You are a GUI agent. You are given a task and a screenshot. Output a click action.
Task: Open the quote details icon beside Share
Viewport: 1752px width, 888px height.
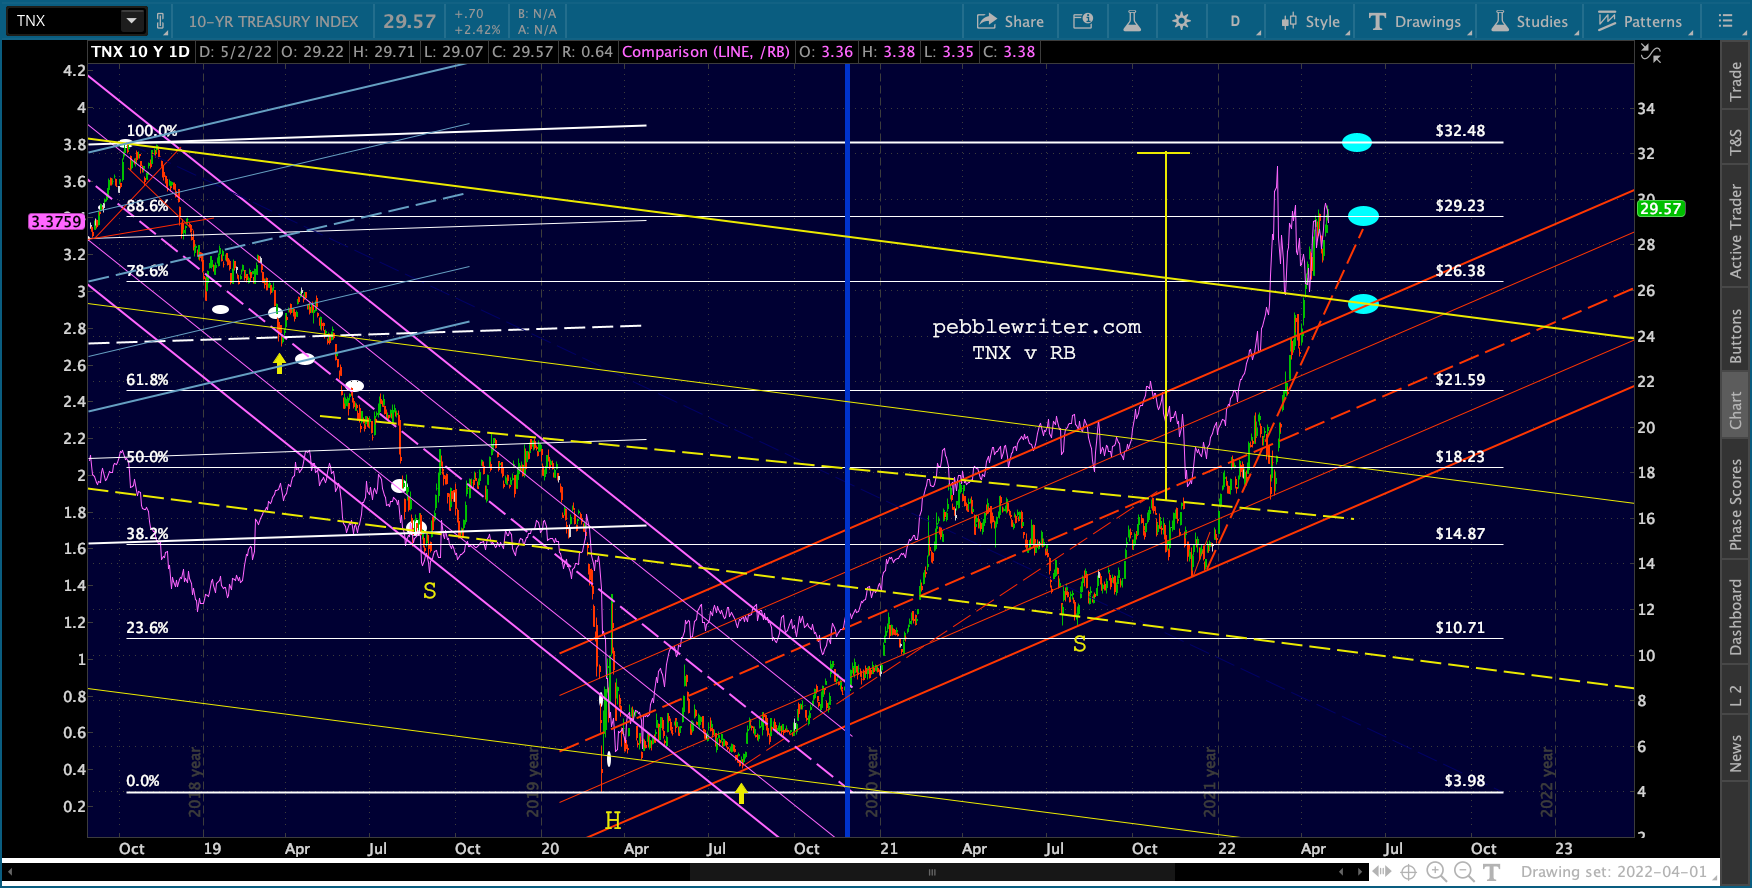pyautogui.click(x=1083, y=21)
